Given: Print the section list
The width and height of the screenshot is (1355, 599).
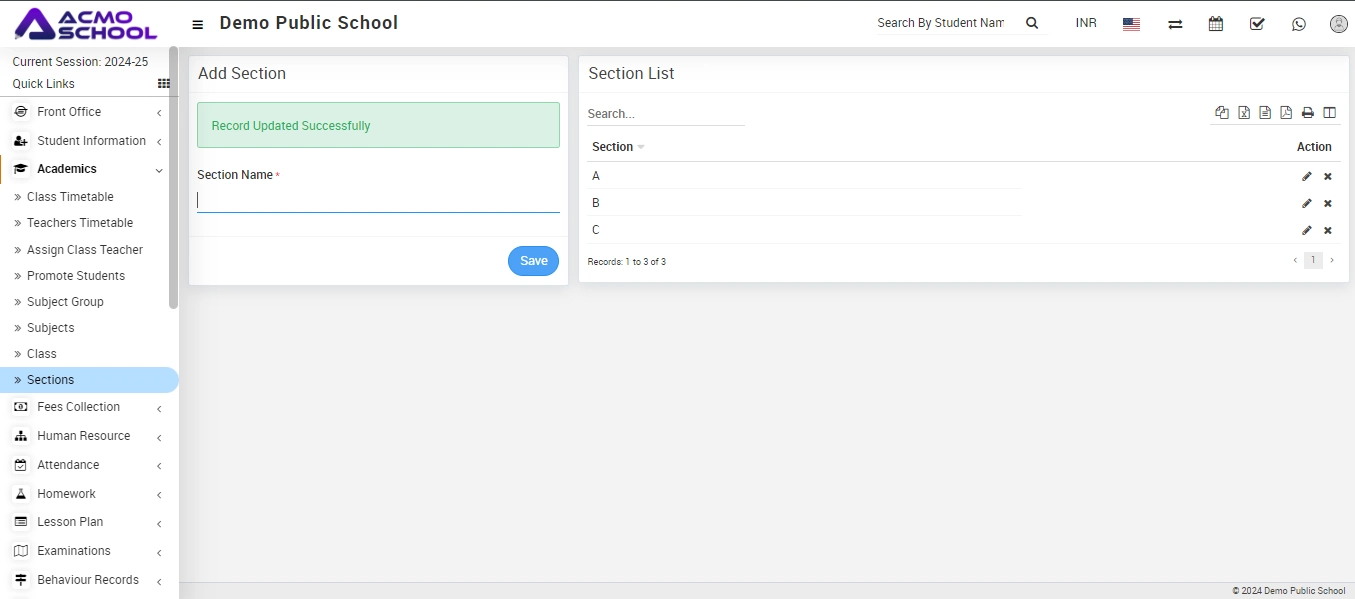Looking at the screenshot, I should coord(1307,113).
